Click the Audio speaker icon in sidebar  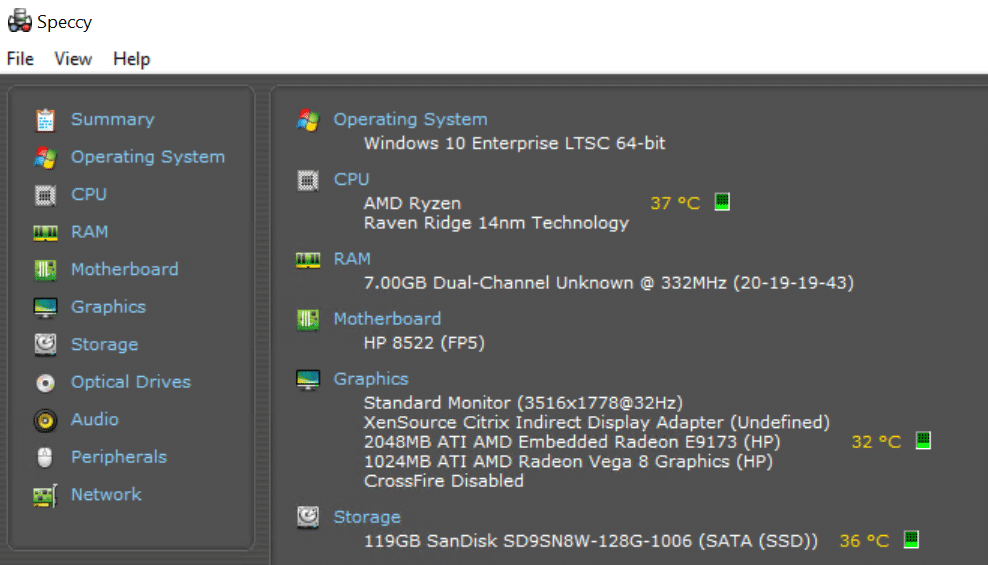tap(45, 420)
